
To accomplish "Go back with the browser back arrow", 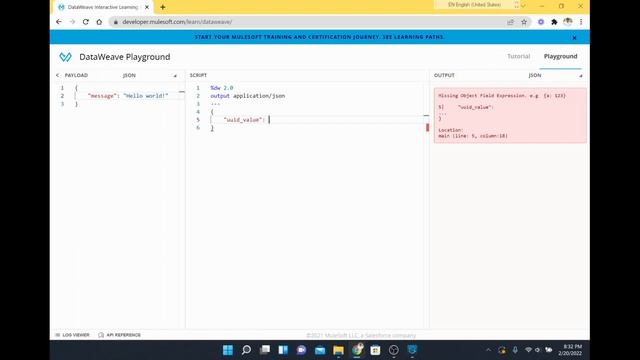I will pyautogui.click(x=59, y=22).
